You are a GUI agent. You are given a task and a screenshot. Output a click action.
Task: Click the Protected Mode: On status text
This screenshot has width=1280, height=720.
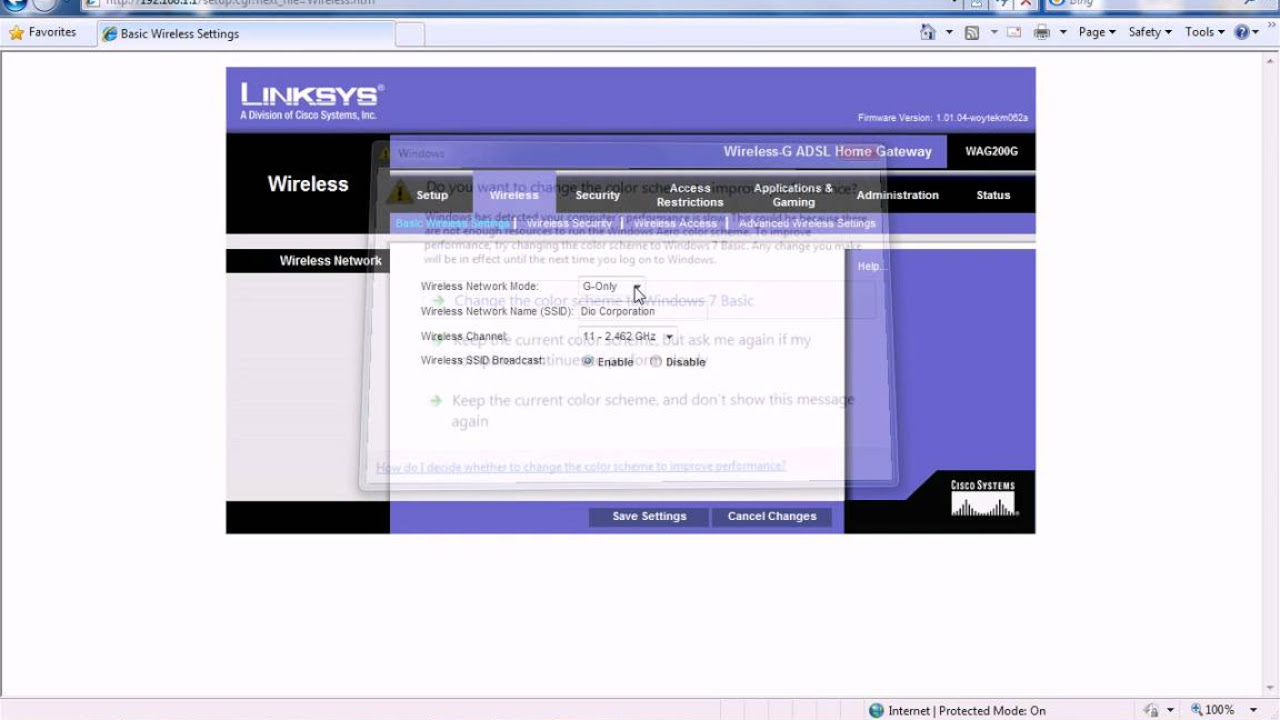pyautogui.click(x=992, y=710)
